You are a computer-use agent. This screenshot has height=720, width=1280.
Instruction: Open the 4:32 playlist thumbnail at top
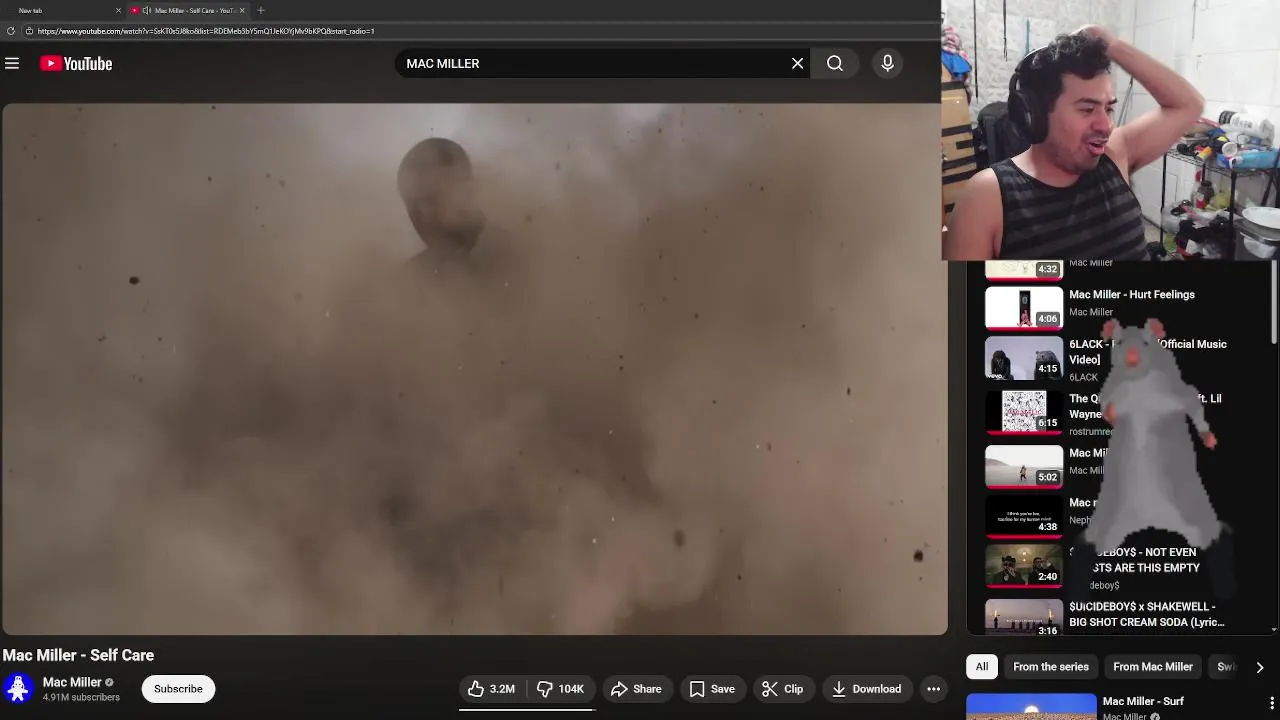point(1024,269)
